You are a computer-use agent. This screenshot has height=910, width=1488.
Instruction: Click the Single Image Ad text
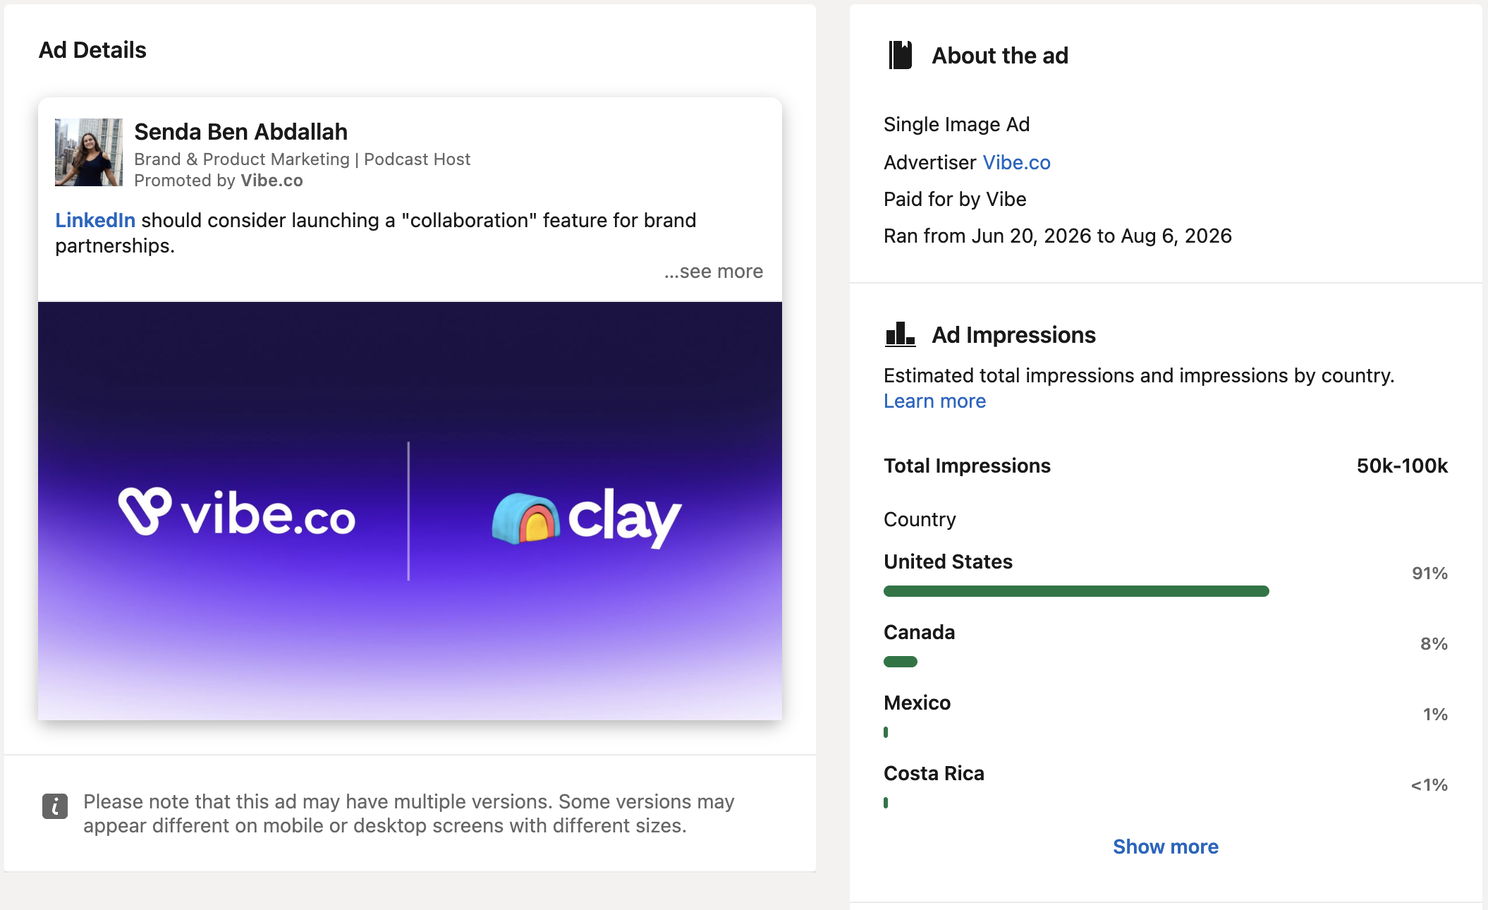point(956,124)
